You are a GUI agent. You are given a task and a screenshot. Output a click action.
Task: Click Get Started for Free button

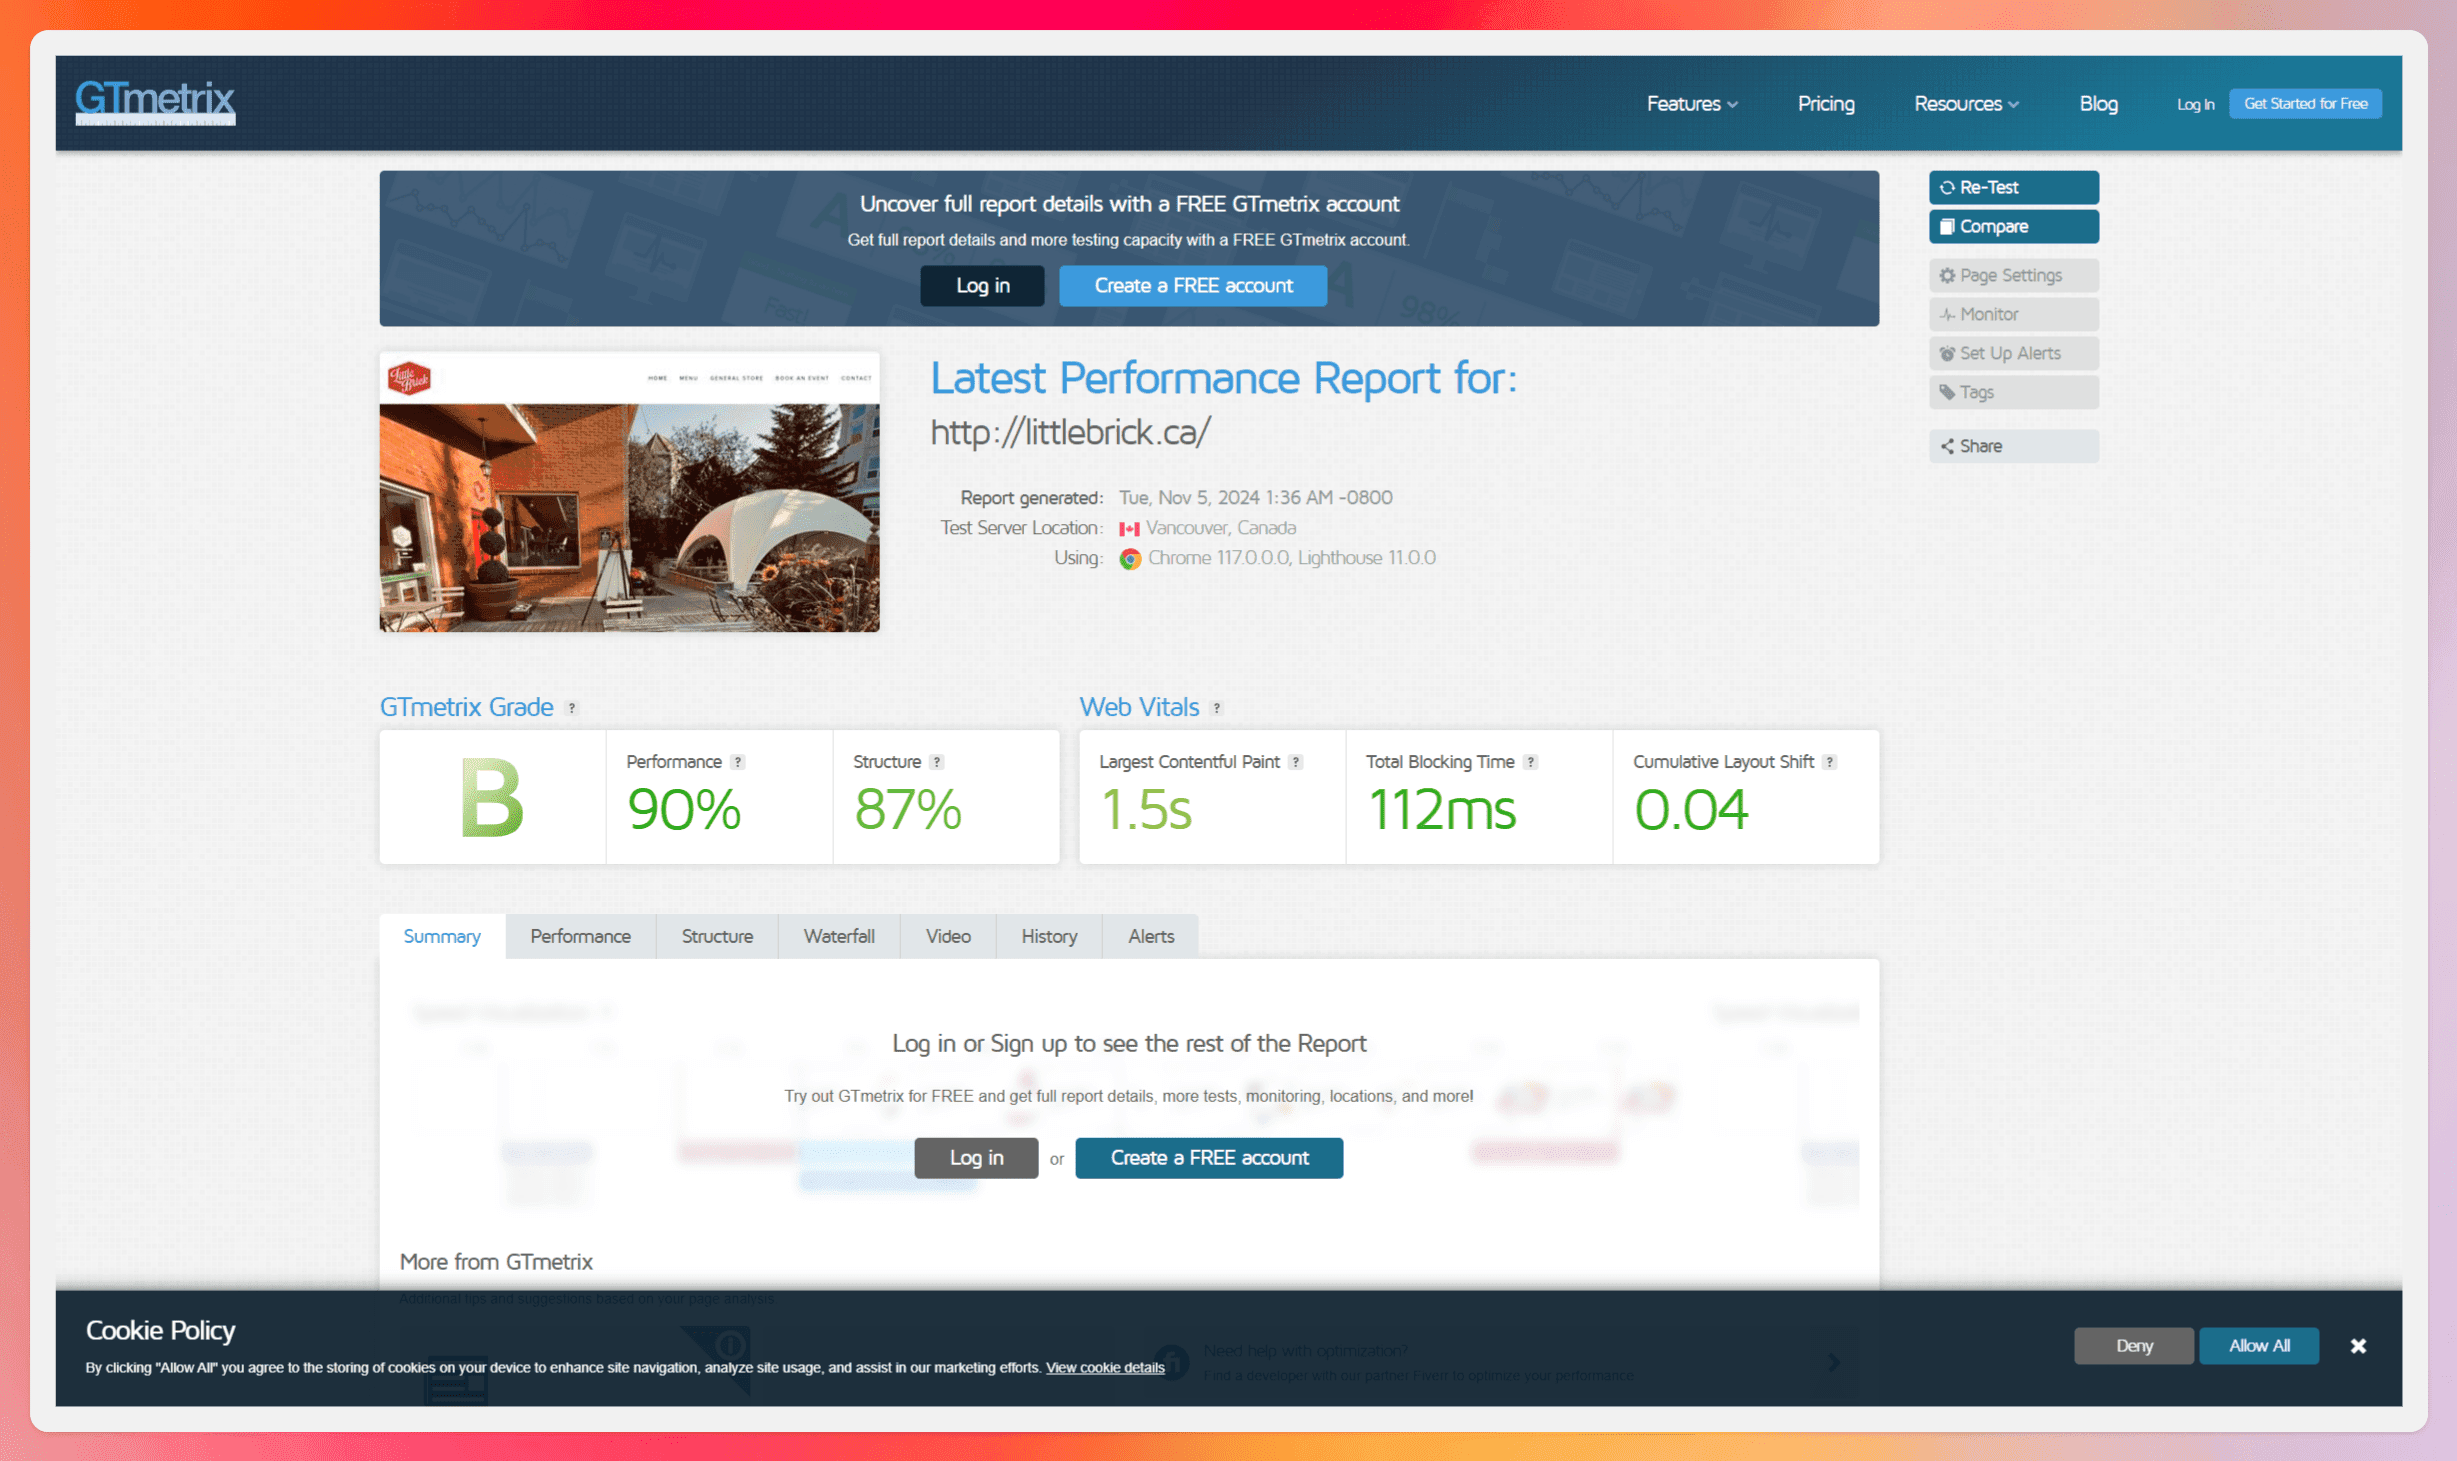2305,103
